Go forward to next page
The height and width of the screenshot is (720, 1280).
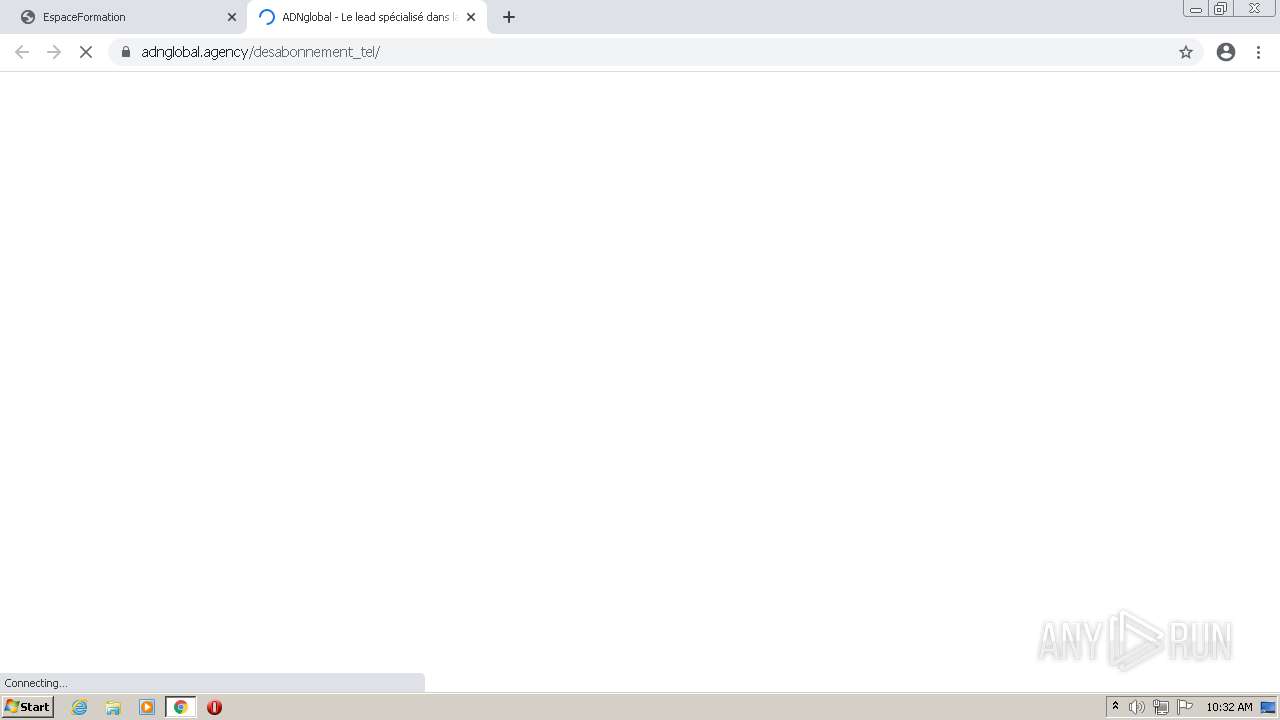point(54,52)
